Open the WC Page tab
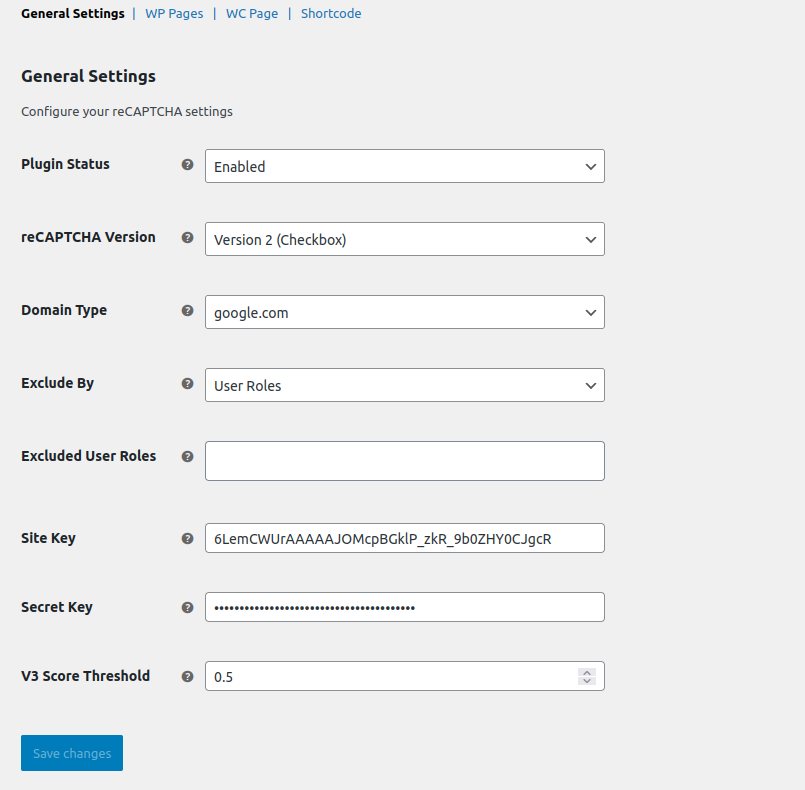The width and height of the screenshot is (805, 790). pos(251,13)
